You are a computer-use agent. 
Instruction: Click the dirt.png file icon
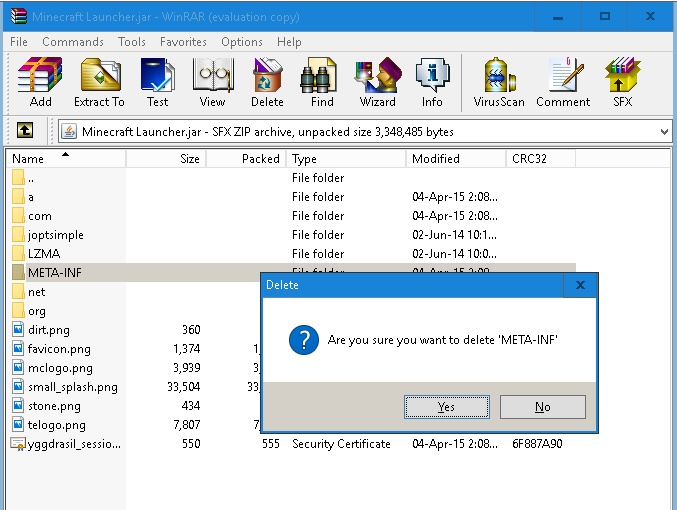coord(18,329)
